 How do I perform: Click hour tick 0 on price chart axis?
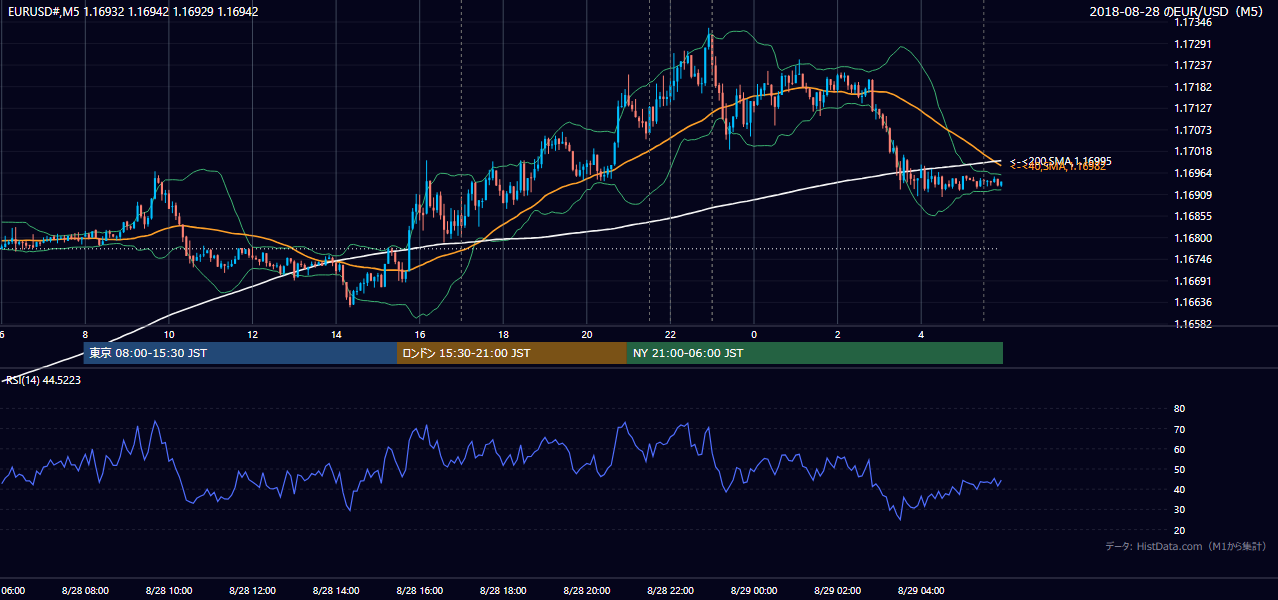754,334
